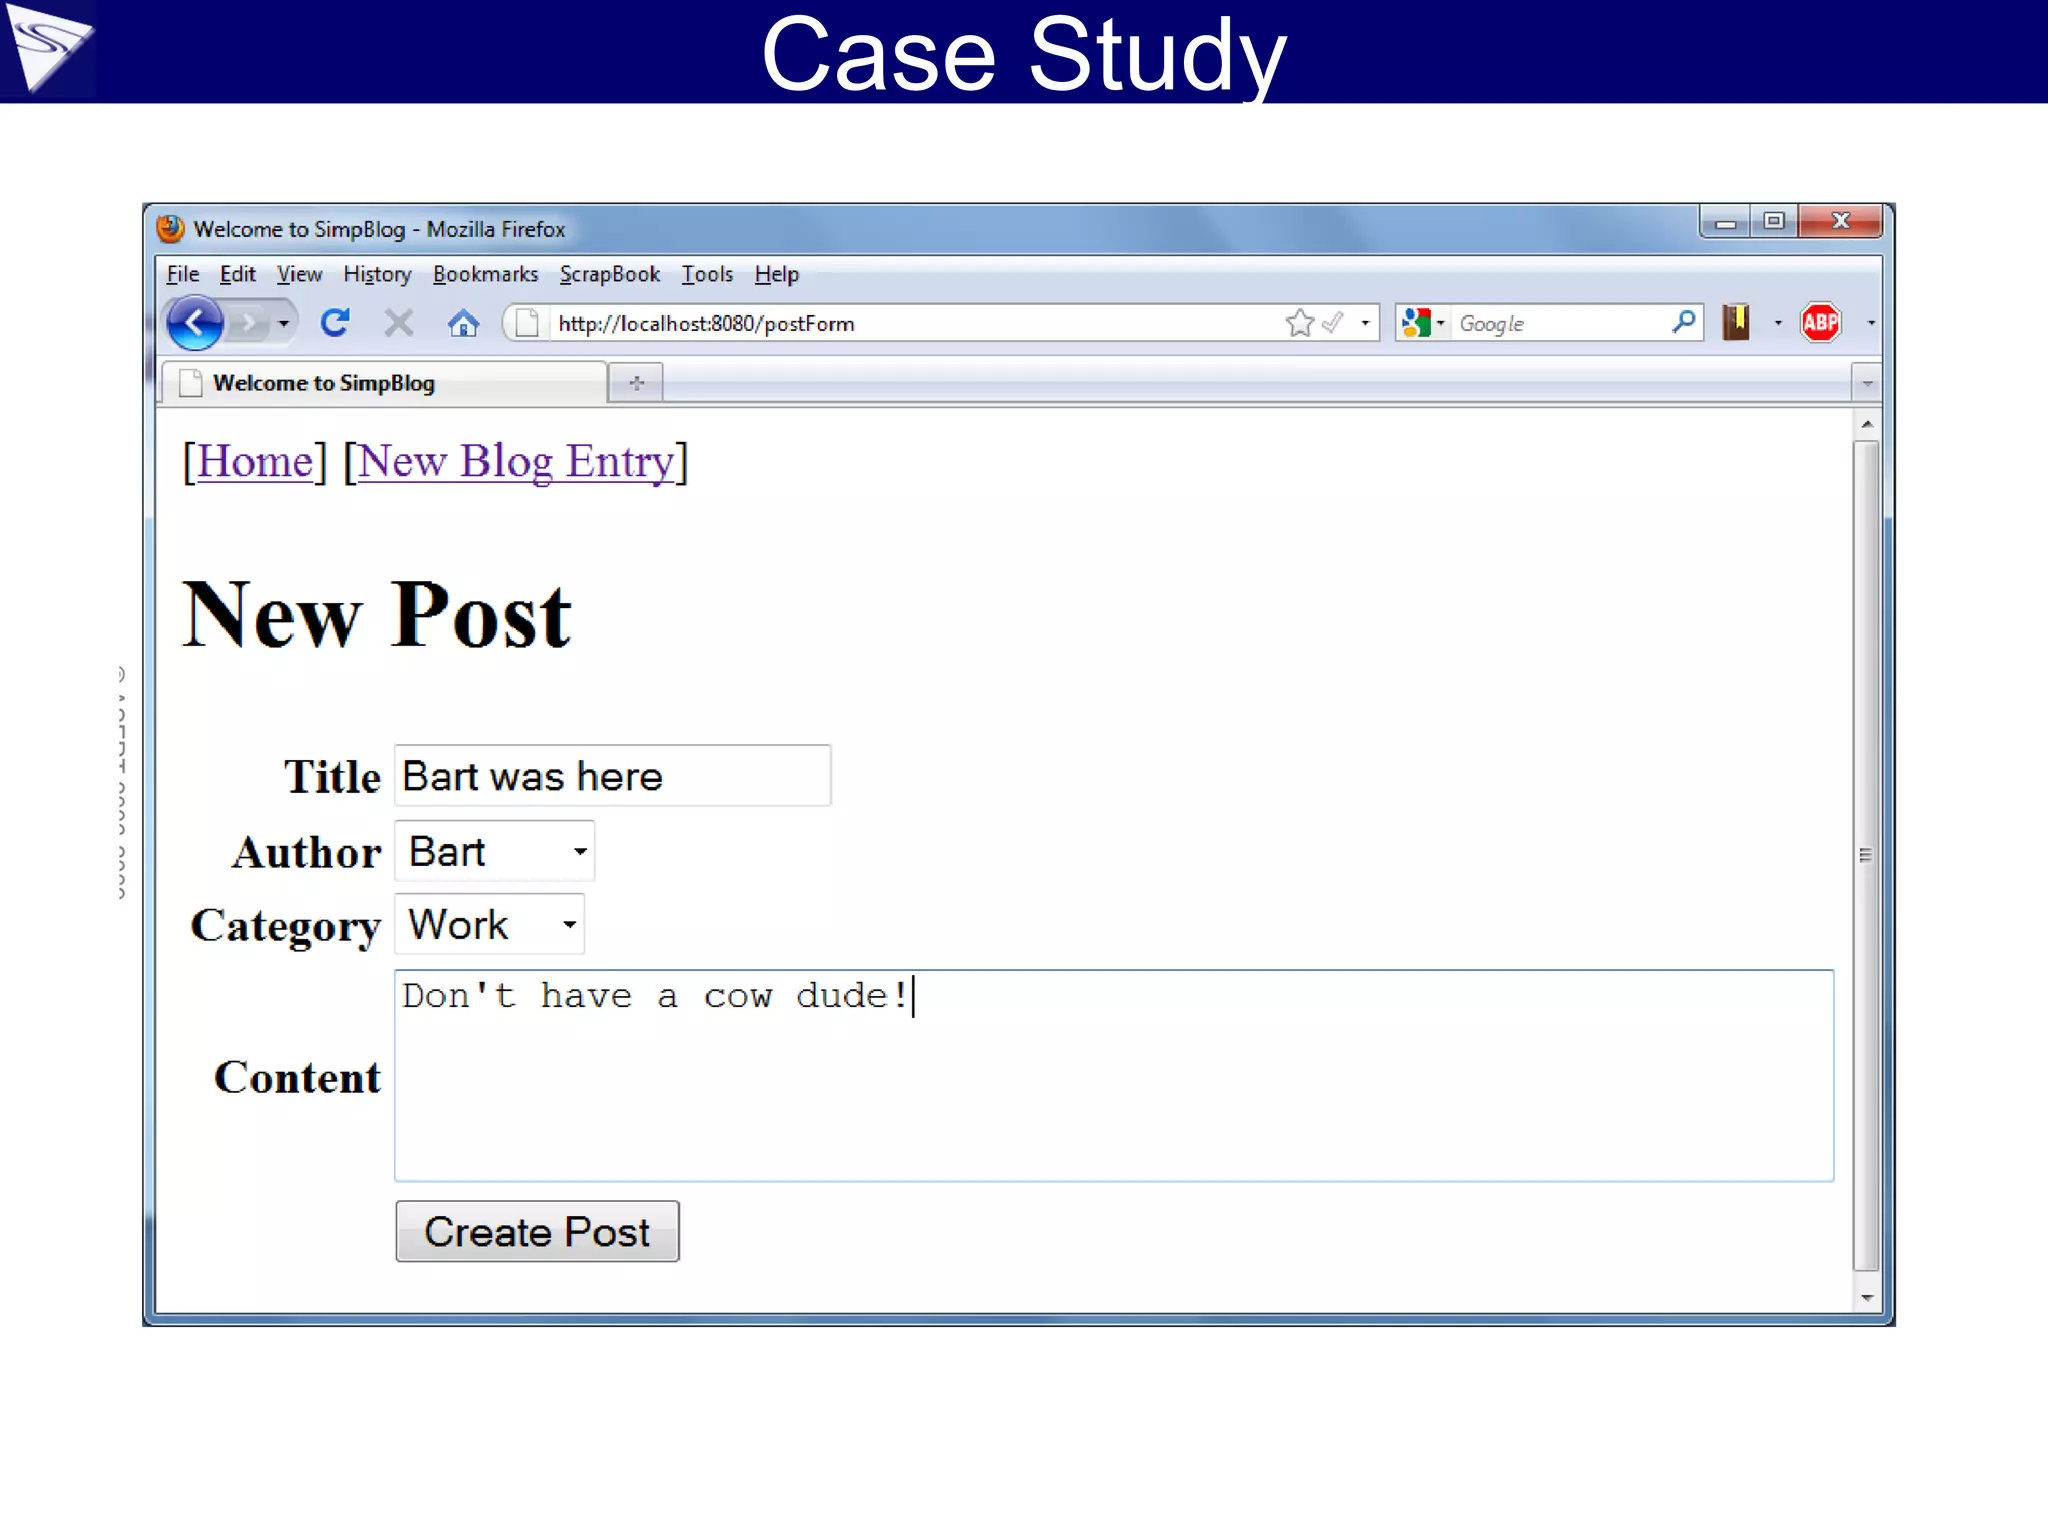Click the bookmark star in address bar
This screenshot has height=1536, width=2048.
pyautogui.click(x=1298, y=323)
